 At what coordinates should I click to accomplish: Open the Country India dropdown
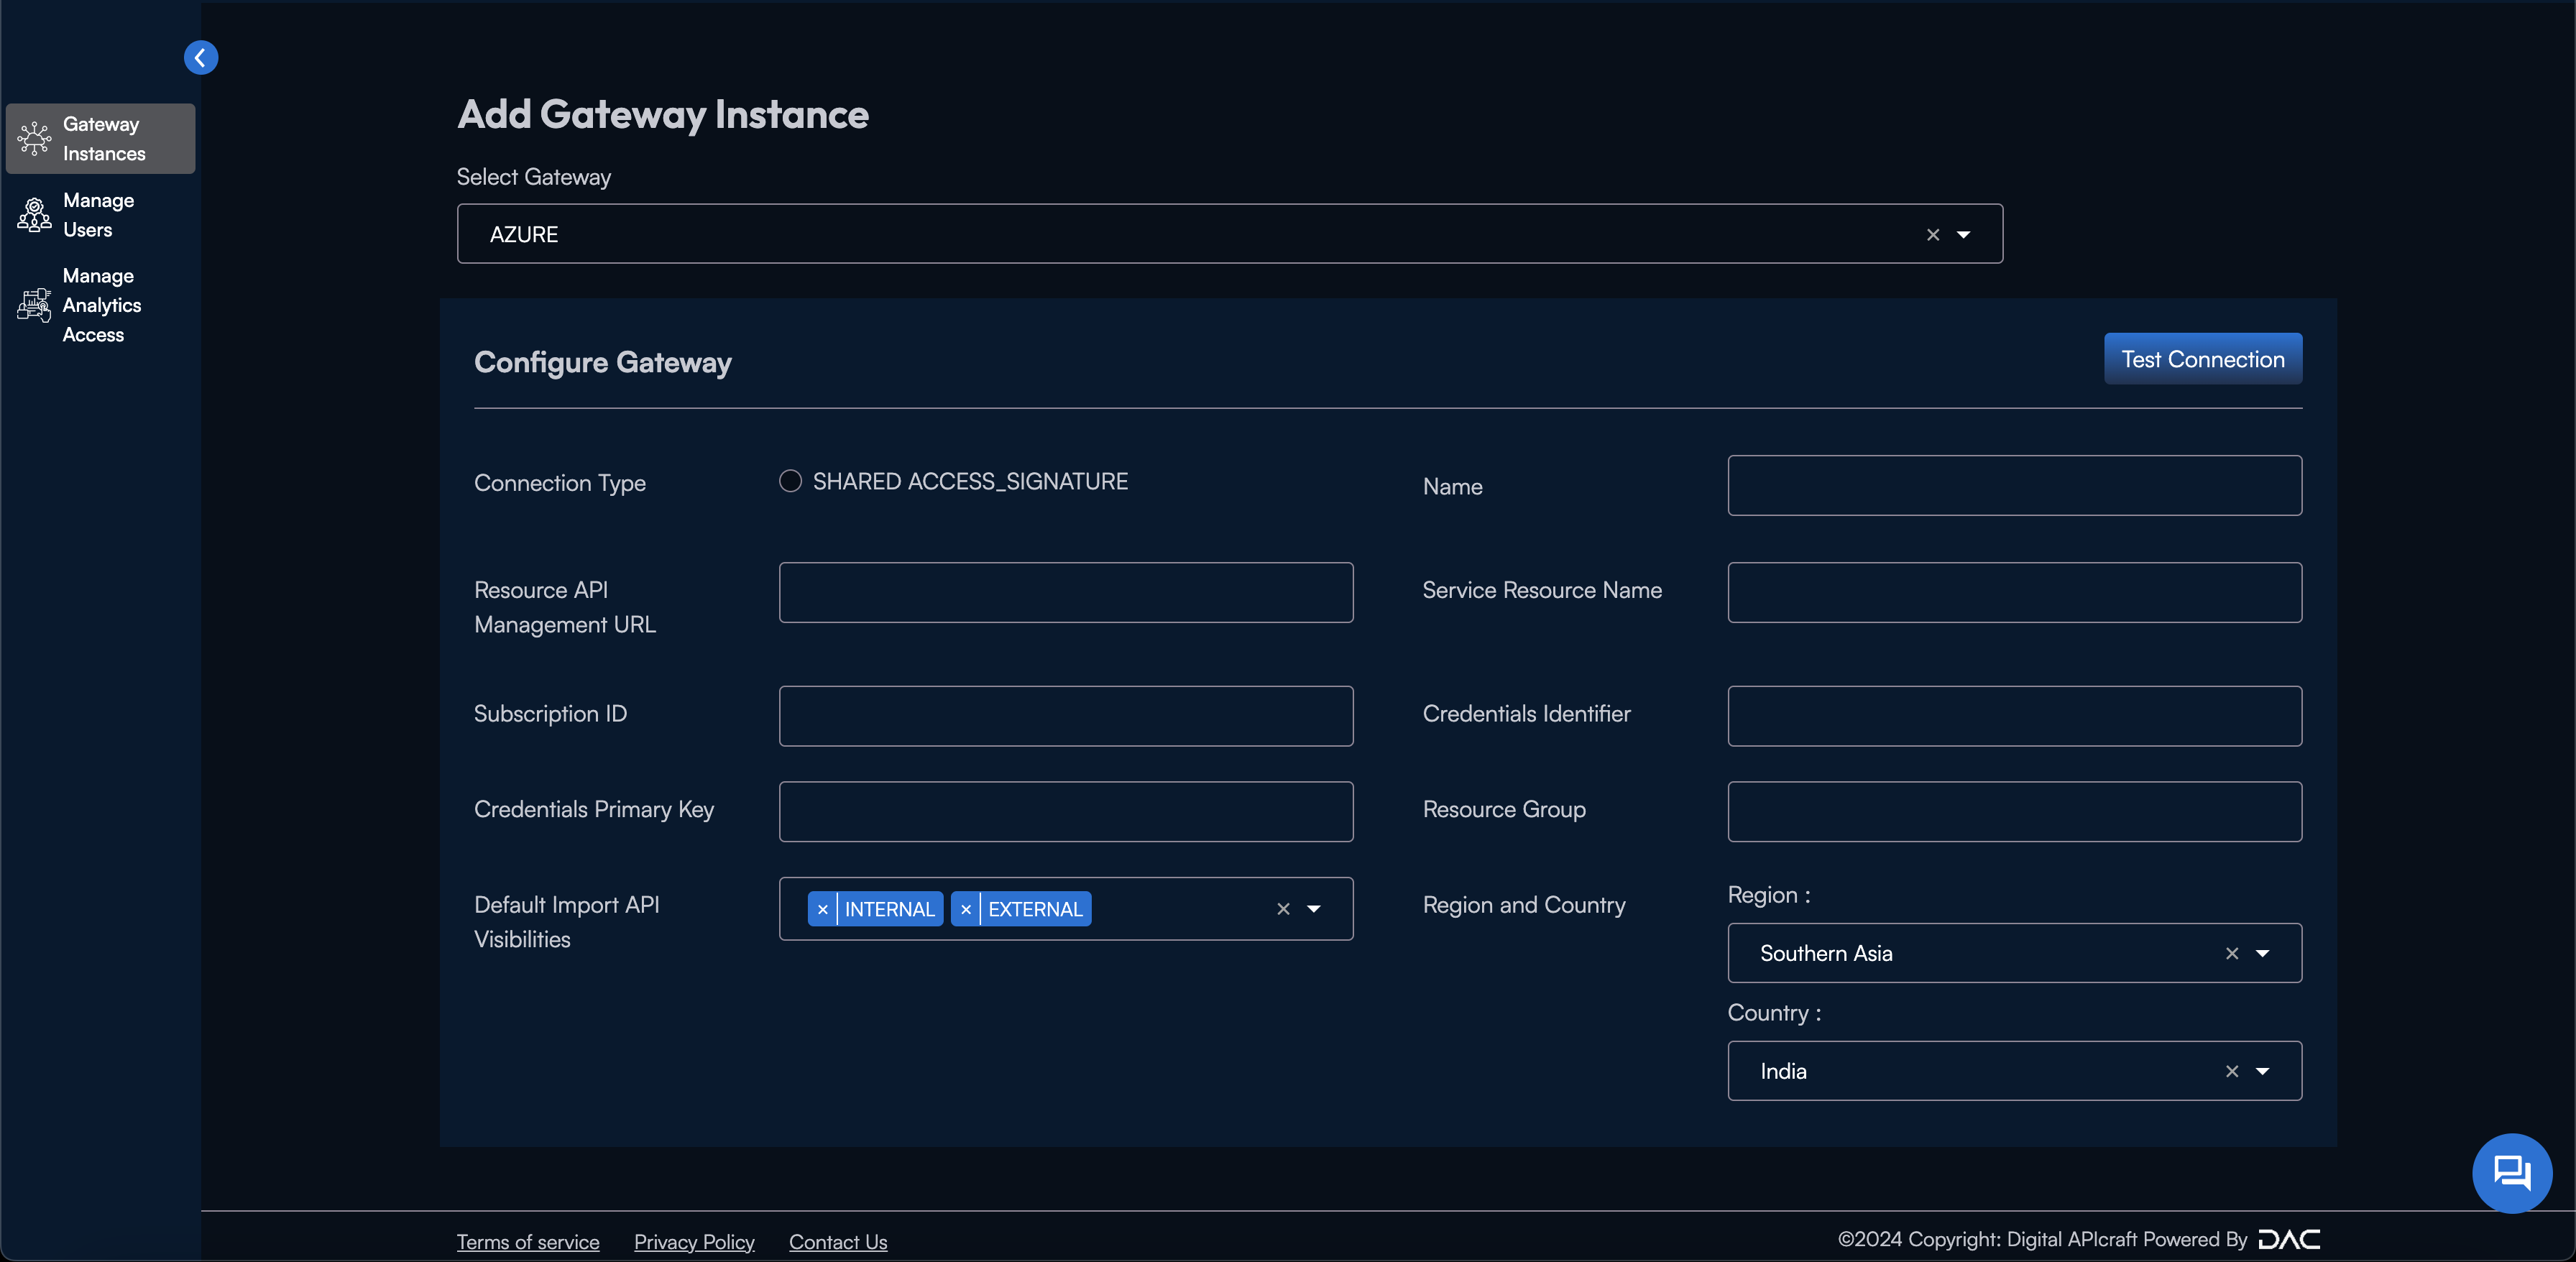tap(2264, 1069)
